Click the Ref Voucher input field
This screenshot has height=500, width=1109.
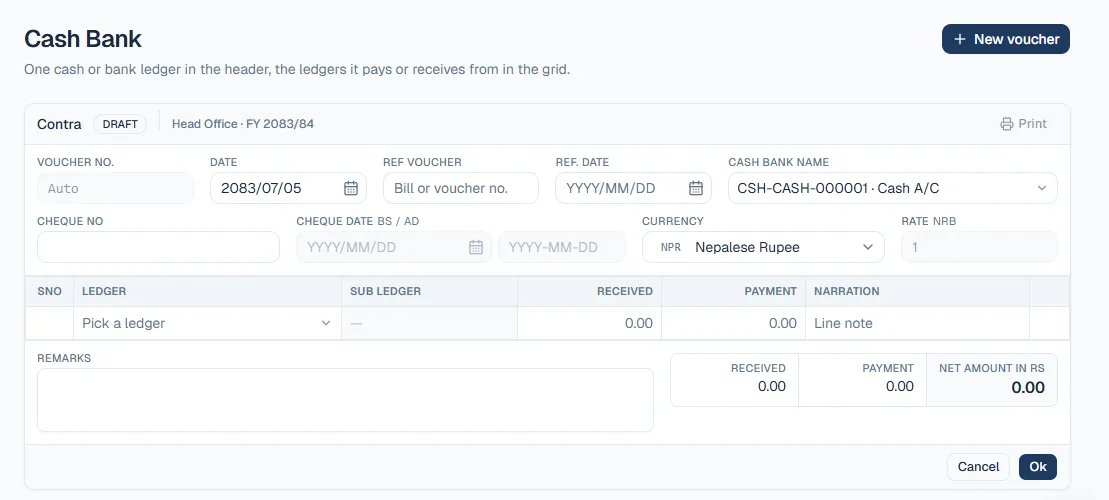pyautogui.click(x=460, y=188)
